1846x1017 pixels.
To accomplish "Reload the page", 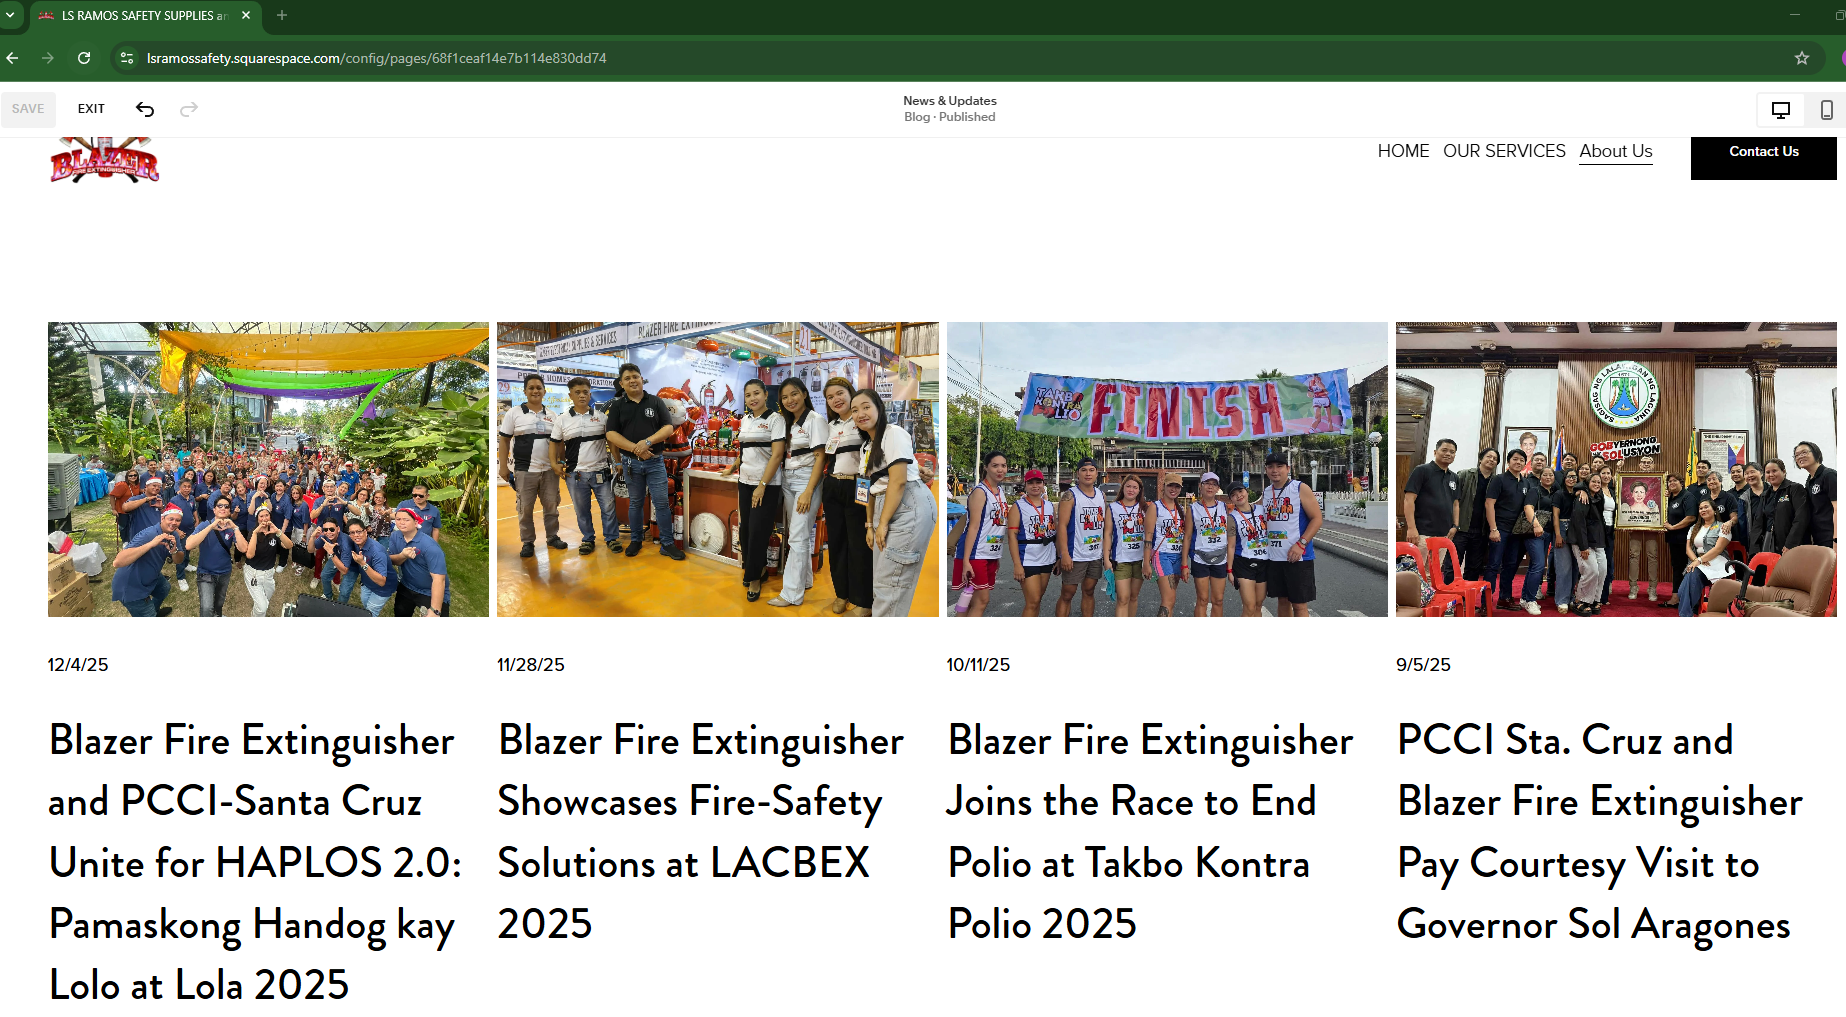I will pyautogui.click(x=84, y=58).
